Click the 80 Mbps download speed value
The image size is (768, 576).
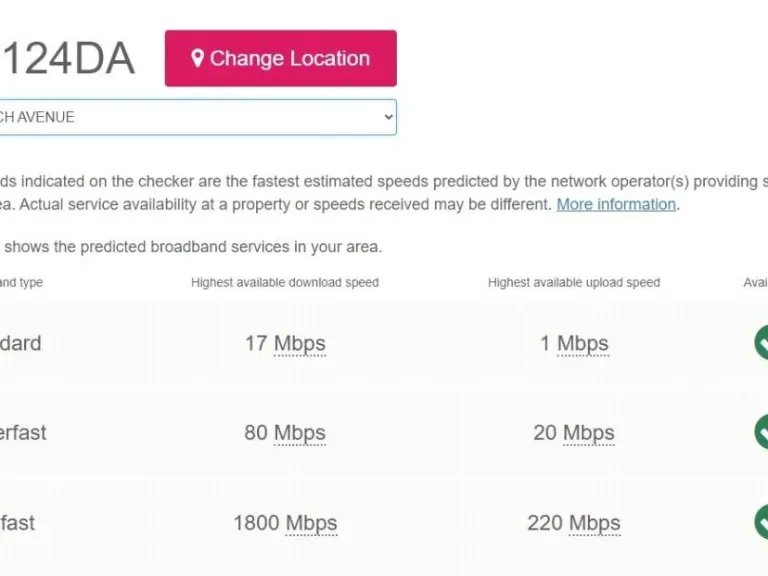tap(285, 433)
